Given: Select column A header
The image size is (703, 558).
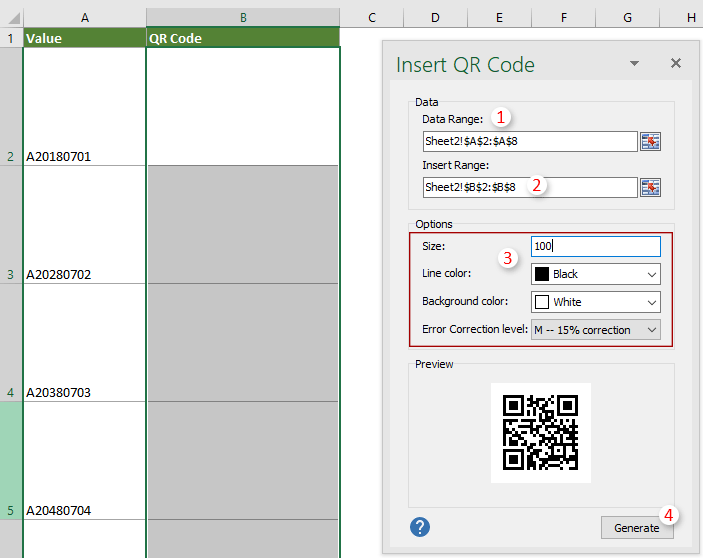Looking at the screenshot, I should click(x=85, y=18).
